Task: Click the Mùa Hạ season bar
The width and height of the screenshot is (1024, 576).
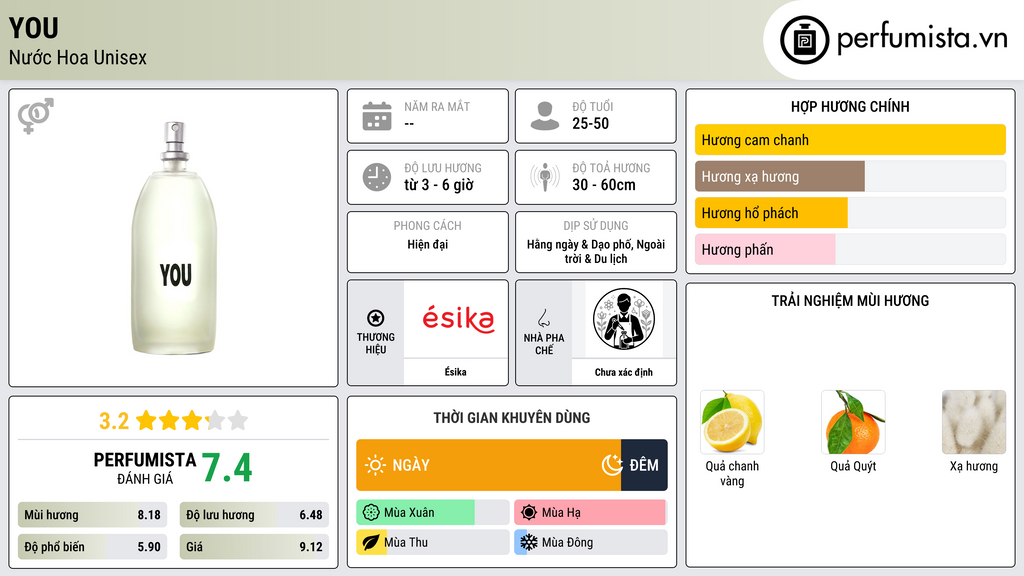Action: coord(591,513)
